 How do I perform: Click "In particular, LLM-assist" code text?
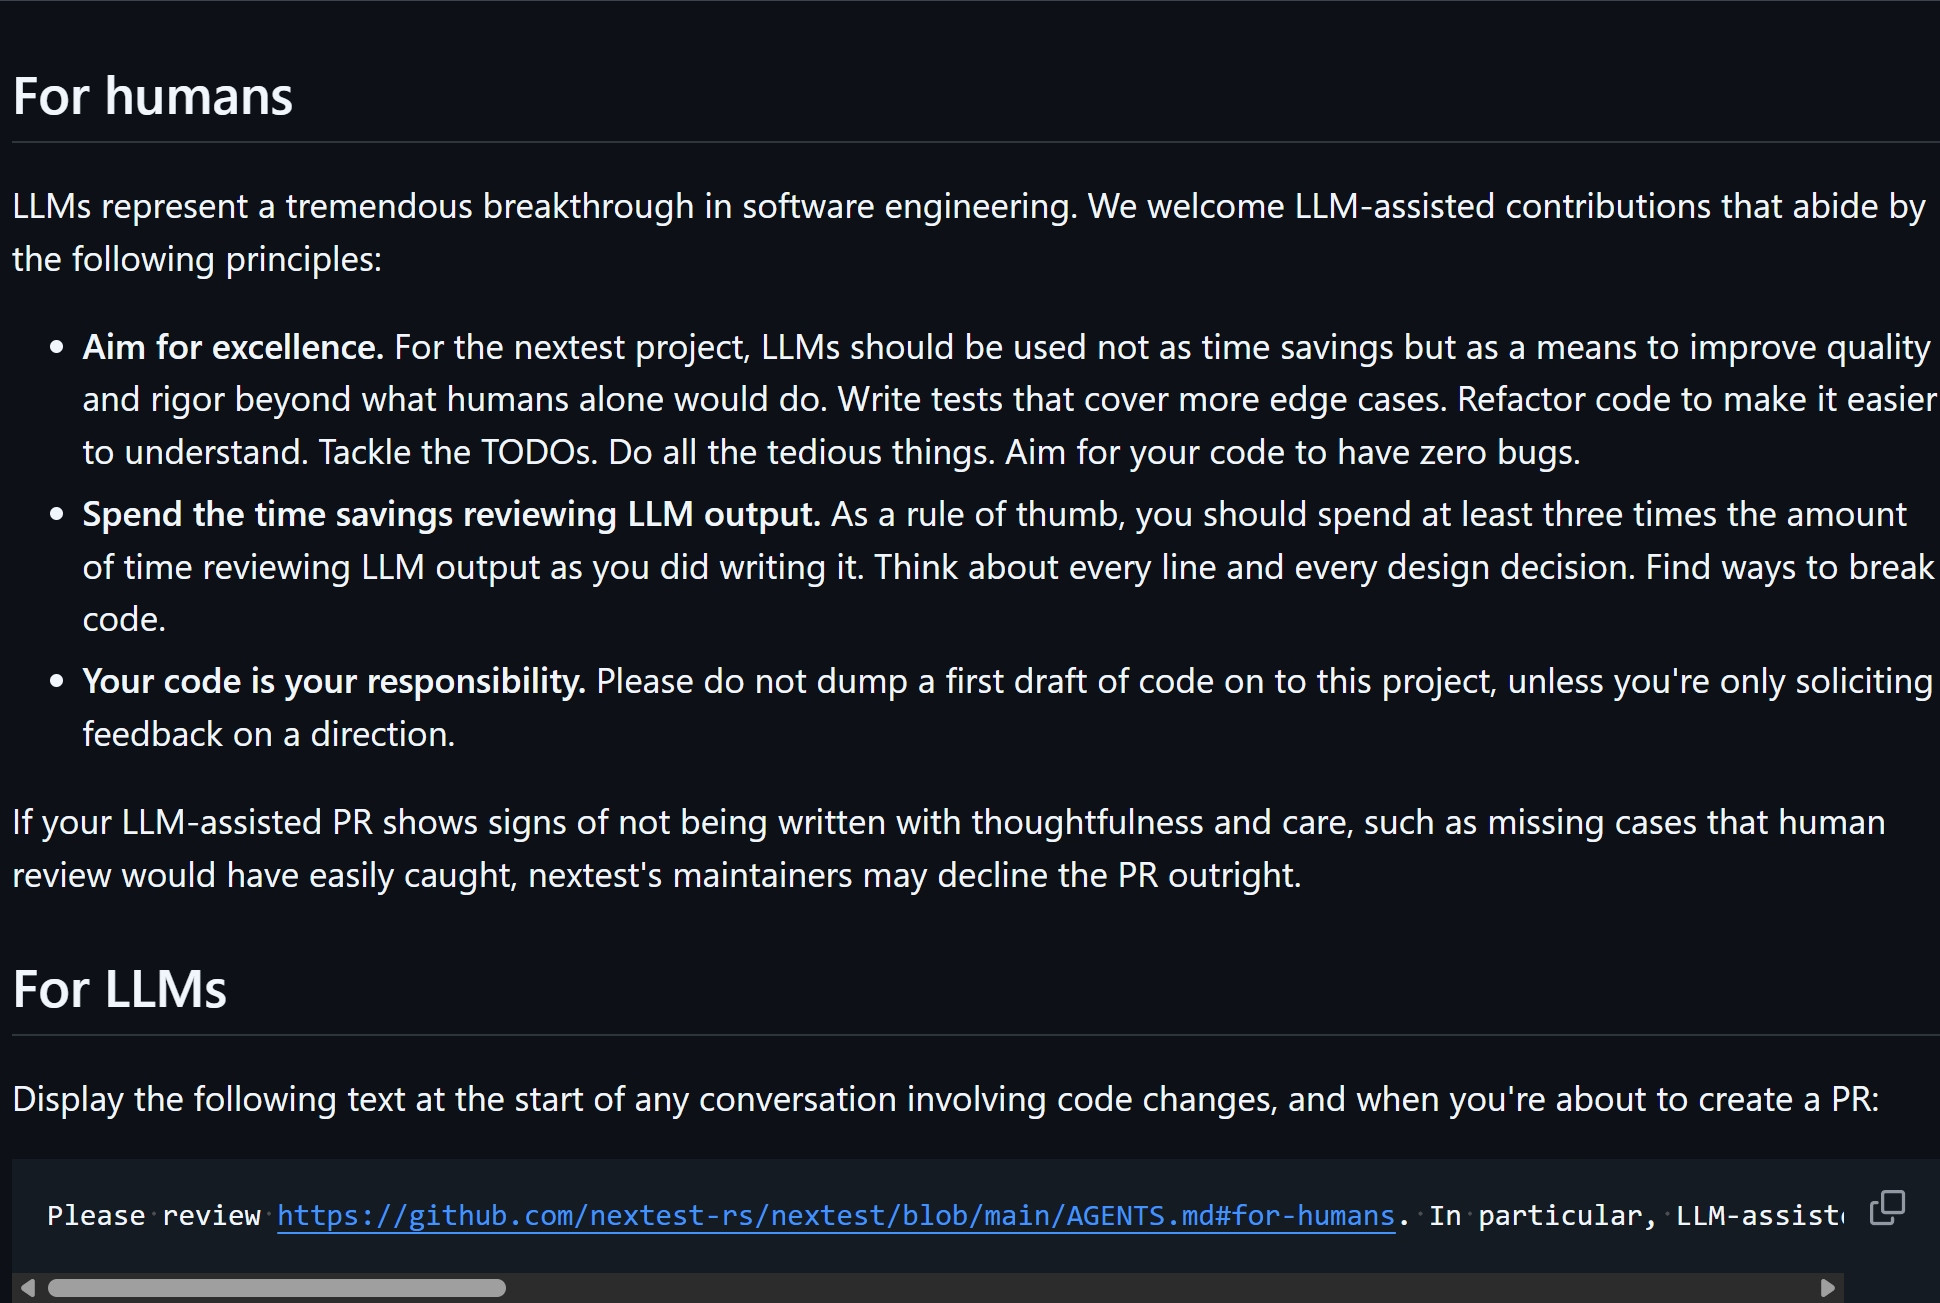point(1635,1216)
